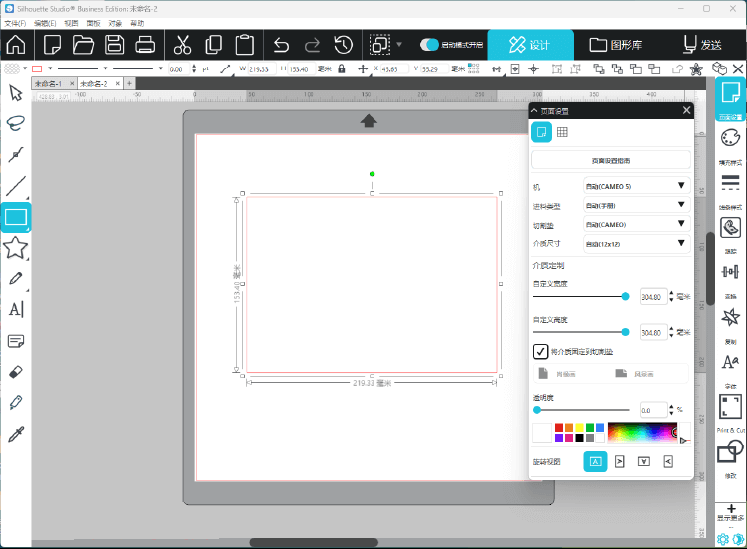Open the Help menu
Screen dimensions: 747x549
coord(137,23)
